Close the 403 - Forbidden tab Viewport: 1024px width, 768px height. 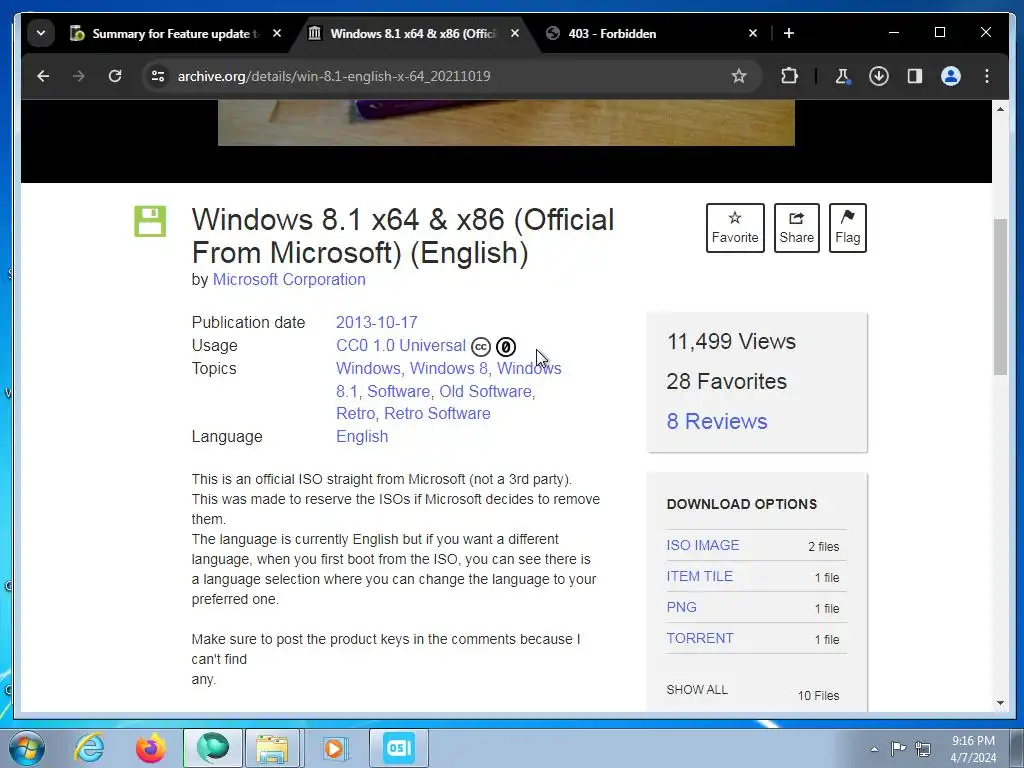pos(752,33)
